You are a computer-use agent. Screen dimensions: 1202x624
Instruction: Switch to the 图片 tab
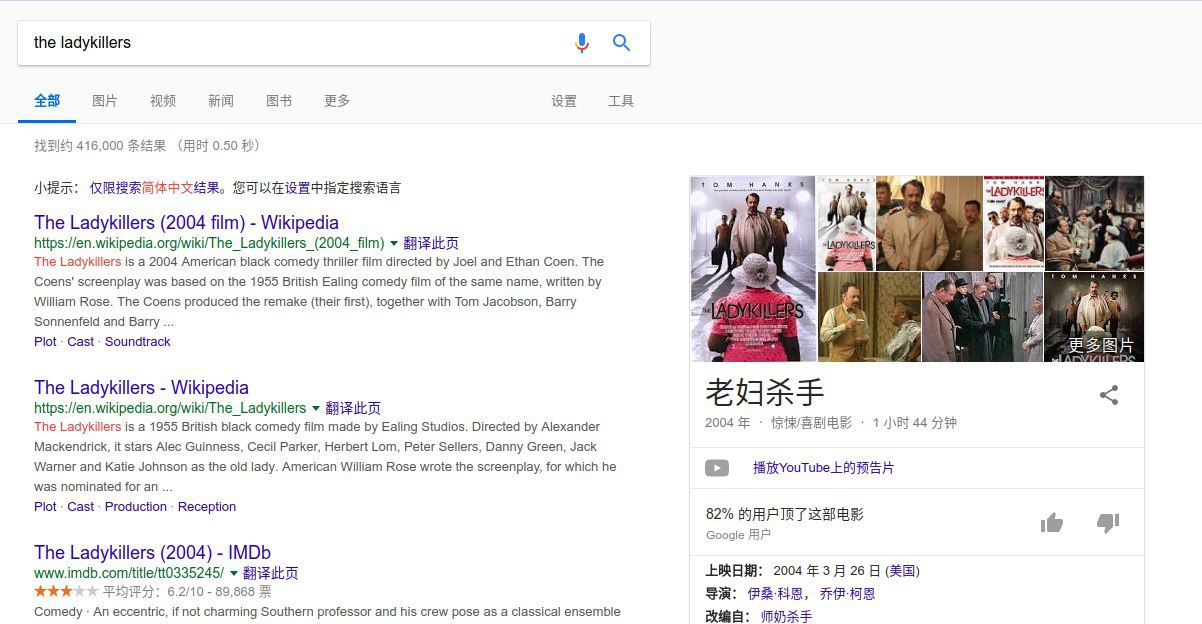point(104,101)
